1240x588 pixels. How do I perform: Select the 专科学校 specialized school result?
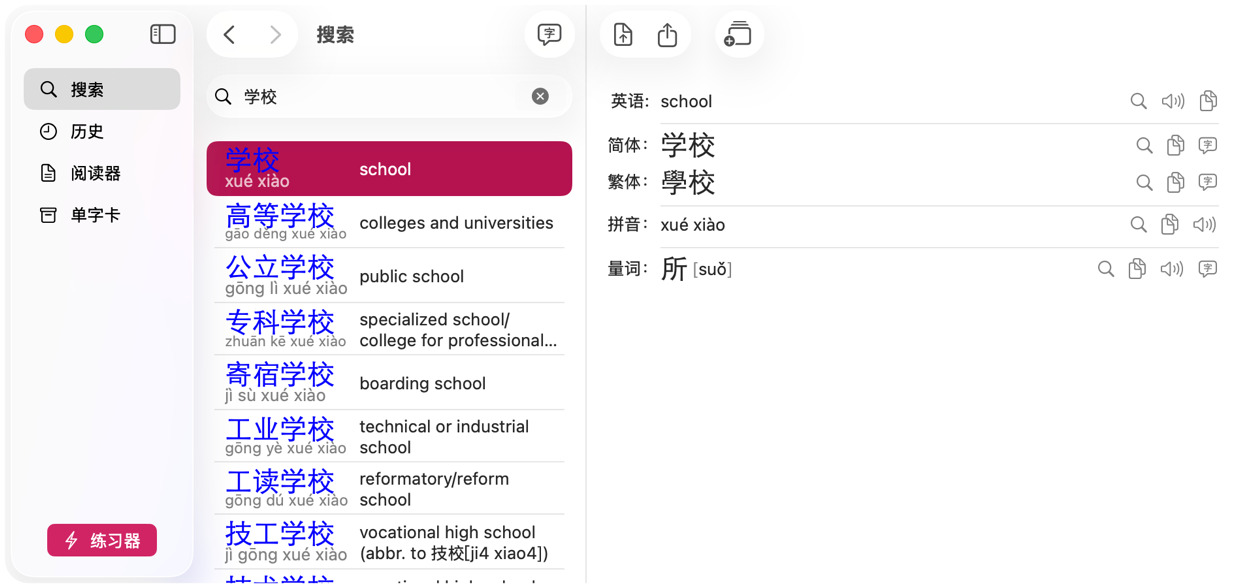point(389,329)
